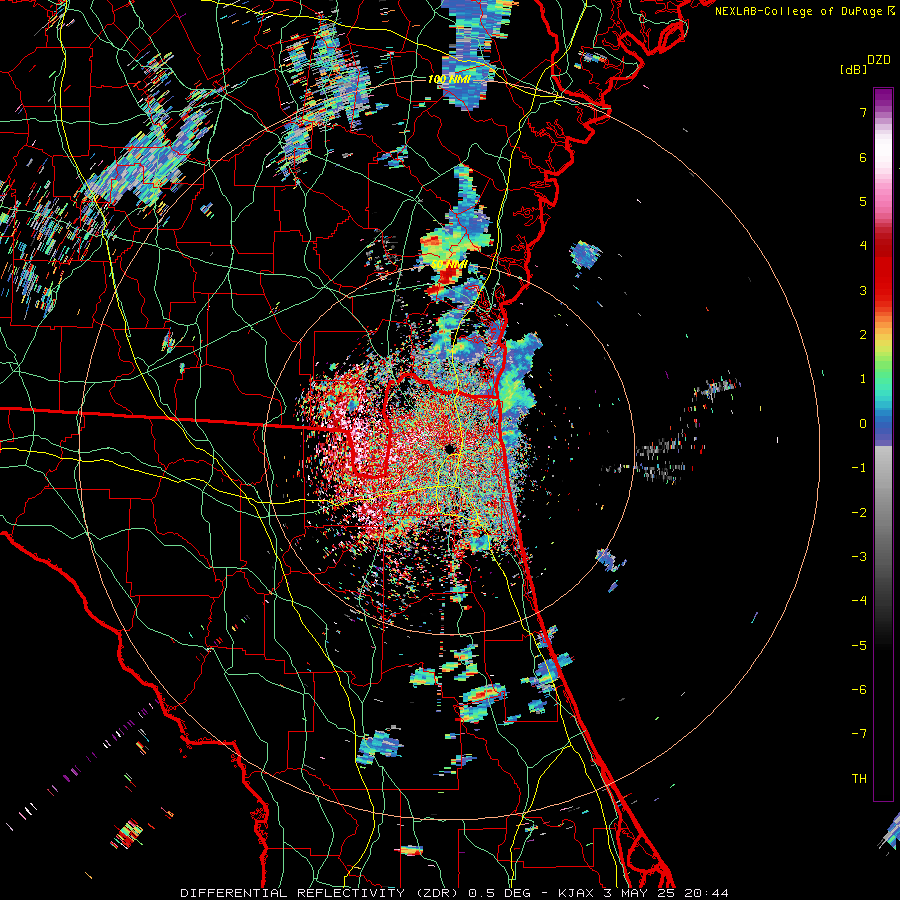Click the [dB] unit label
Image resolution: width=900 pixels, height=900 pixels.
(854, 69)
